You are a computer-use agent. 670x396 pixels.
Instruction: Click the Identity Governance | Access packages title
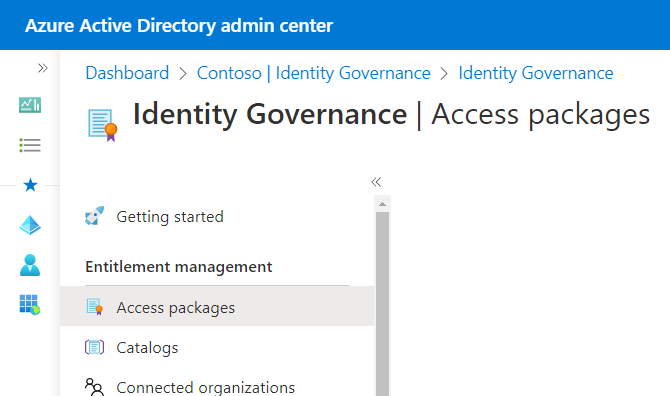click(x=391, y=114)
